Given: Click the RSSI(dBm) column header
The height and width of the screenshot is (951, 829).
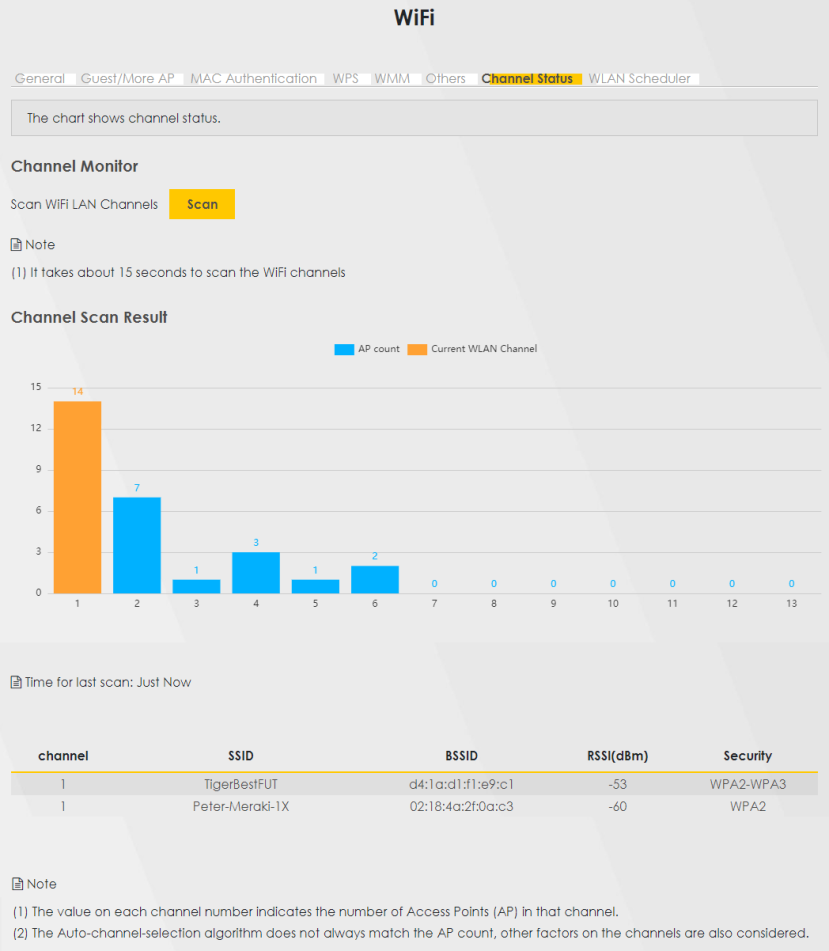Looking at the screenshot, I should tap(617, 756).
